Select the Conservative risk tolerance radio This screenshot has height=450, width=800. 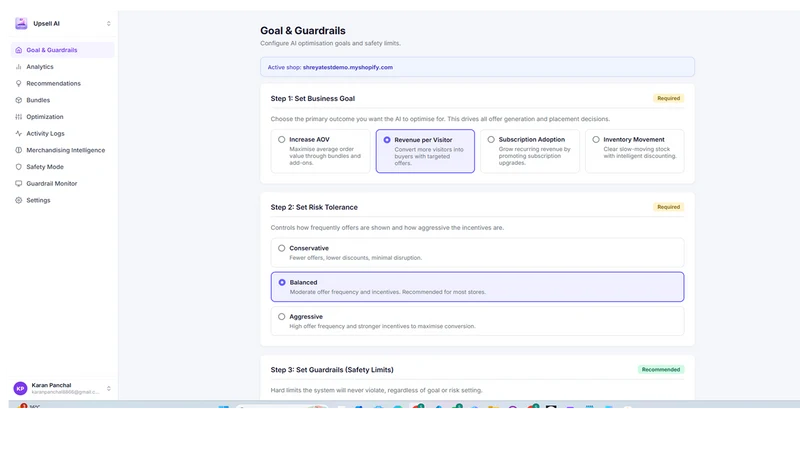282,248
